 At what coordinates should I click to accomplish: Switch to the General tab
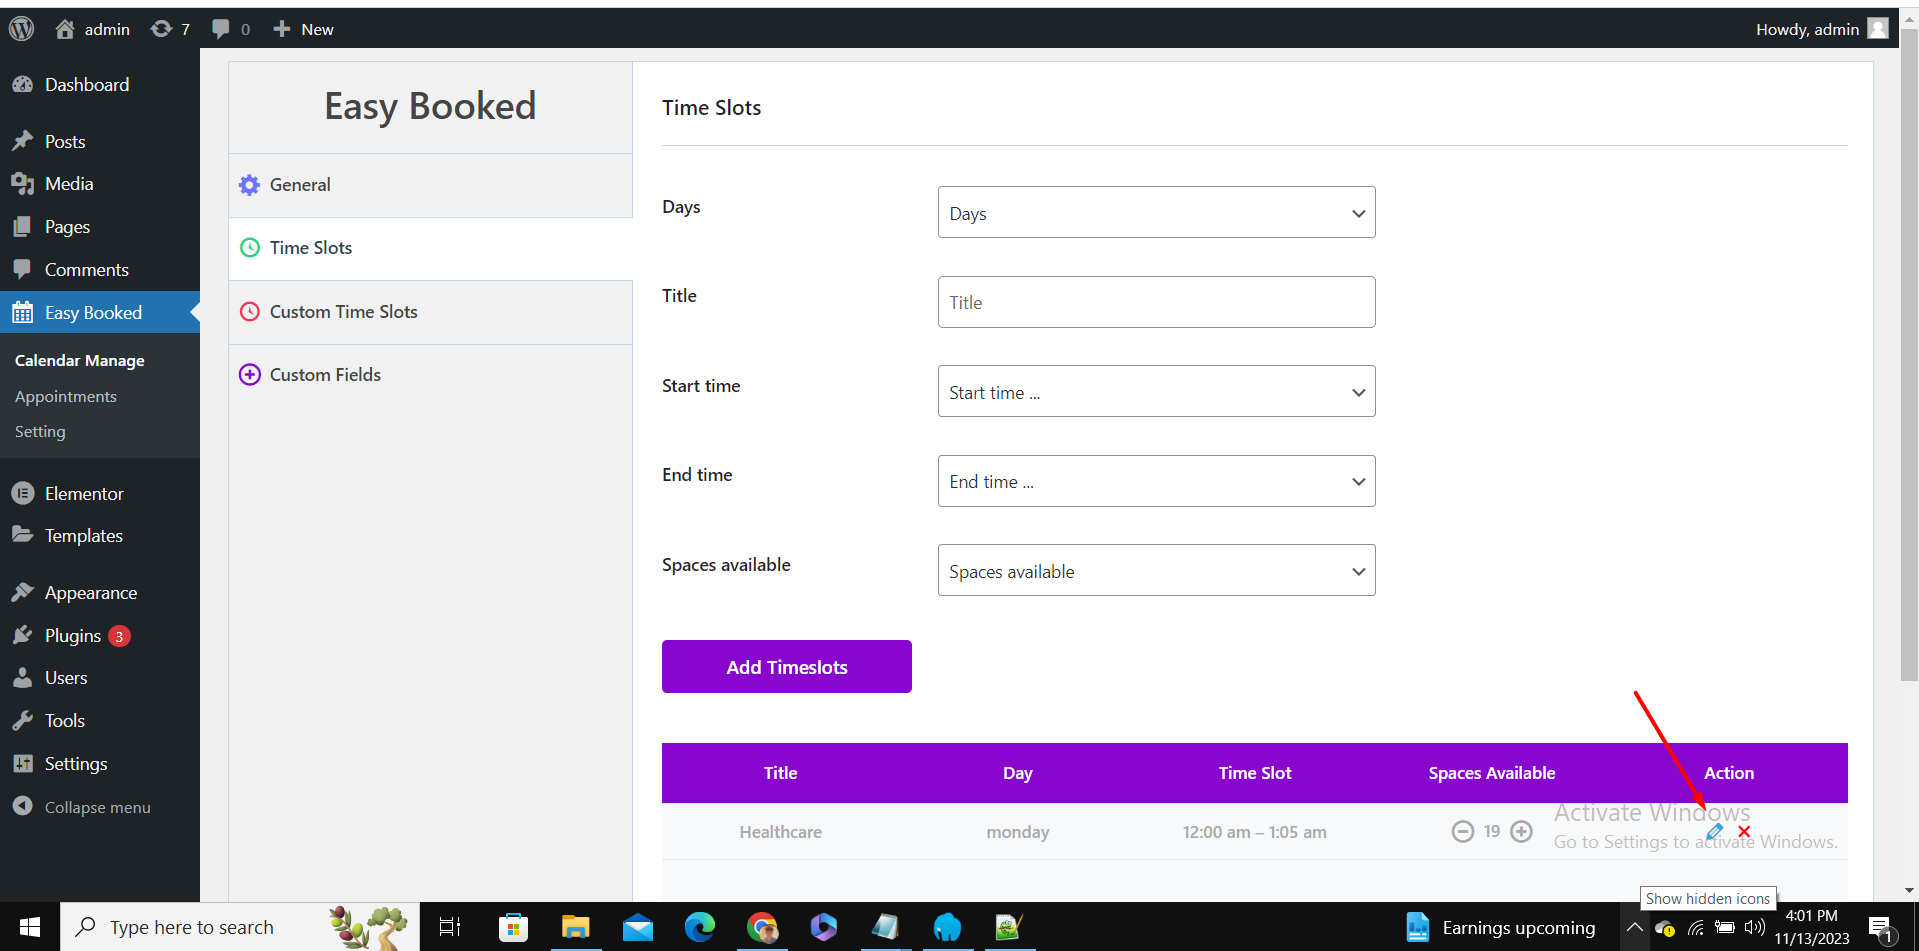[x=431, y=185]
